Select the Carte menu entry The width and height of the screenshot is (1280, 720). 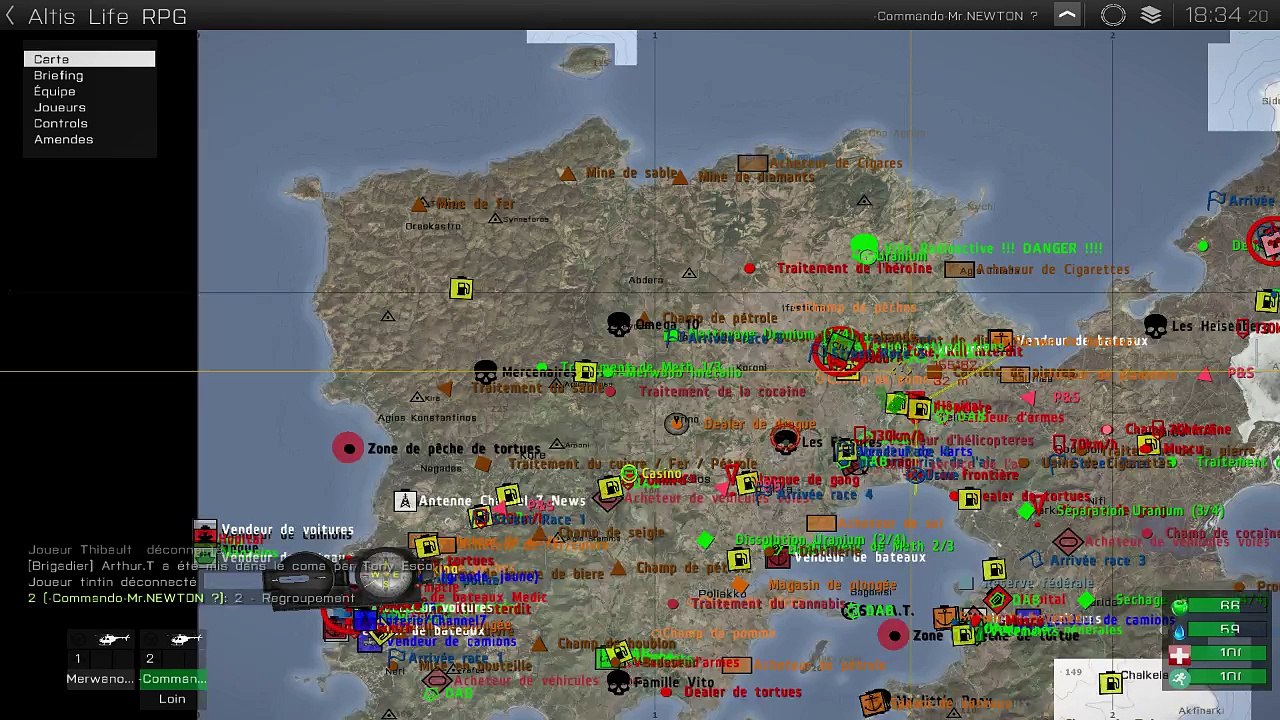pyautogui.click(x=89, y=59)
